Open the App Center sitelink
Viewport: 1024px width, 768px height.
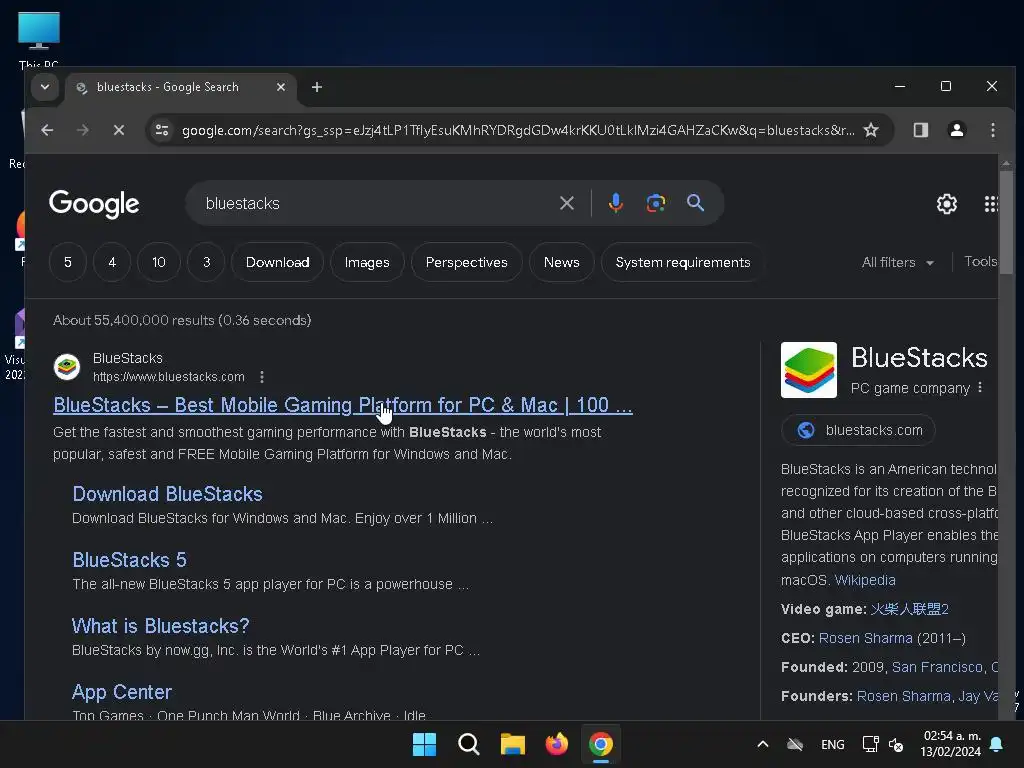(x=122, y=692)
